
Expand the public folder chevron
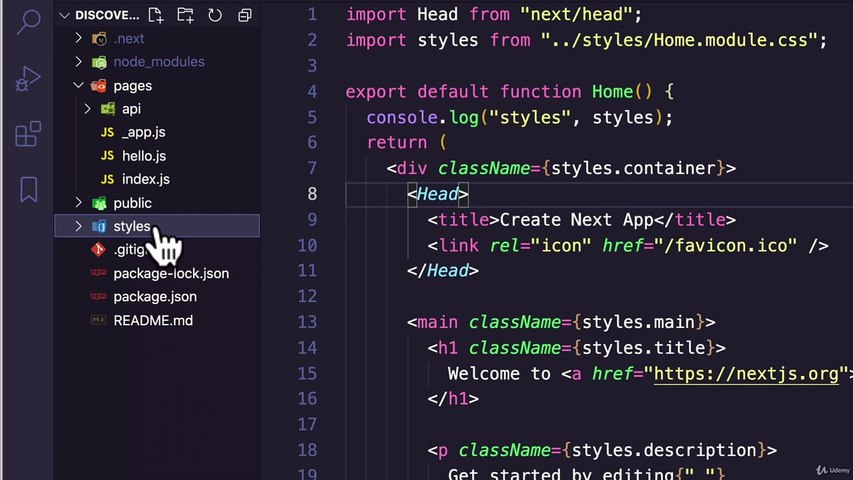78,202
